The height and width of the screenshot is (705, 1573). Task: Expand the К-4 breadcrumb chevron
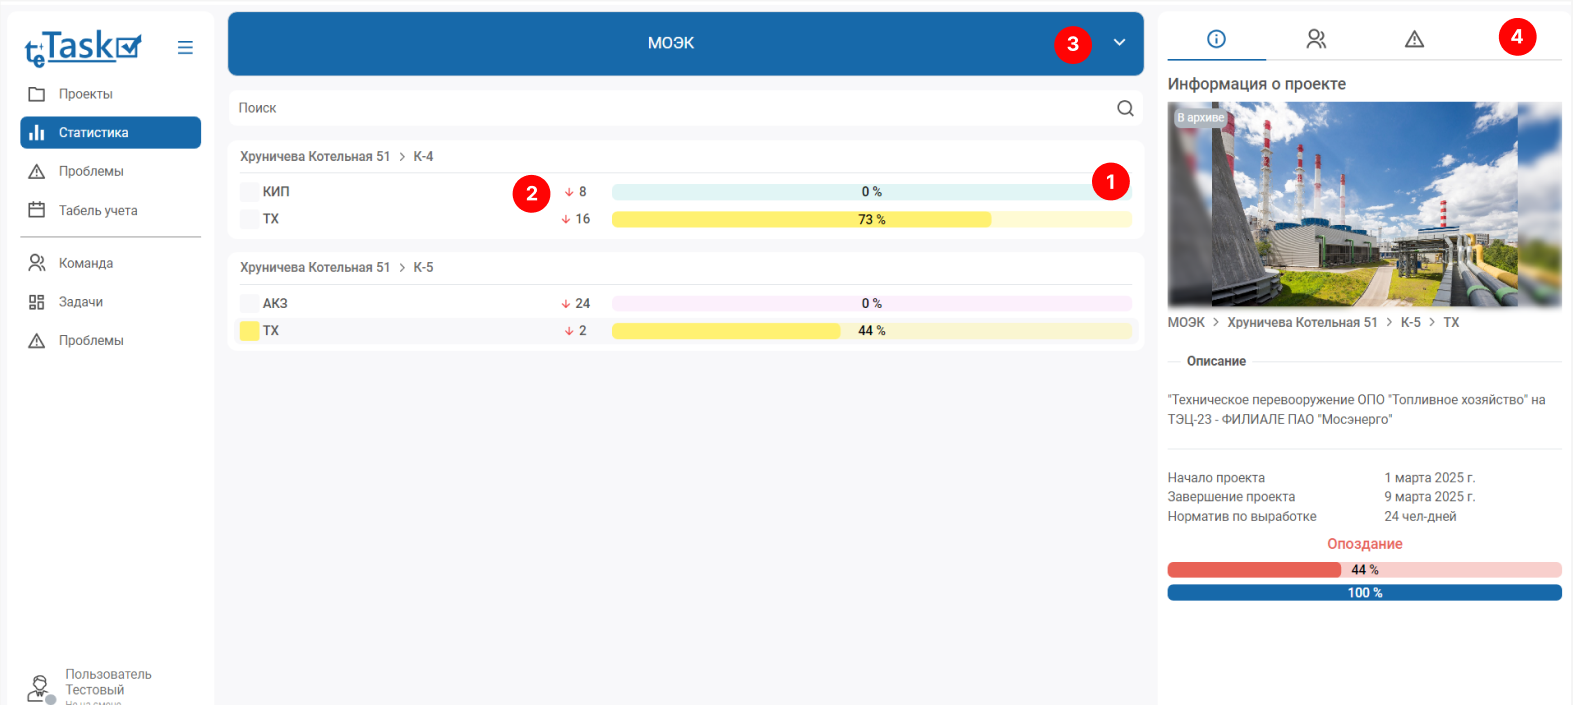[x=402, y=157]
